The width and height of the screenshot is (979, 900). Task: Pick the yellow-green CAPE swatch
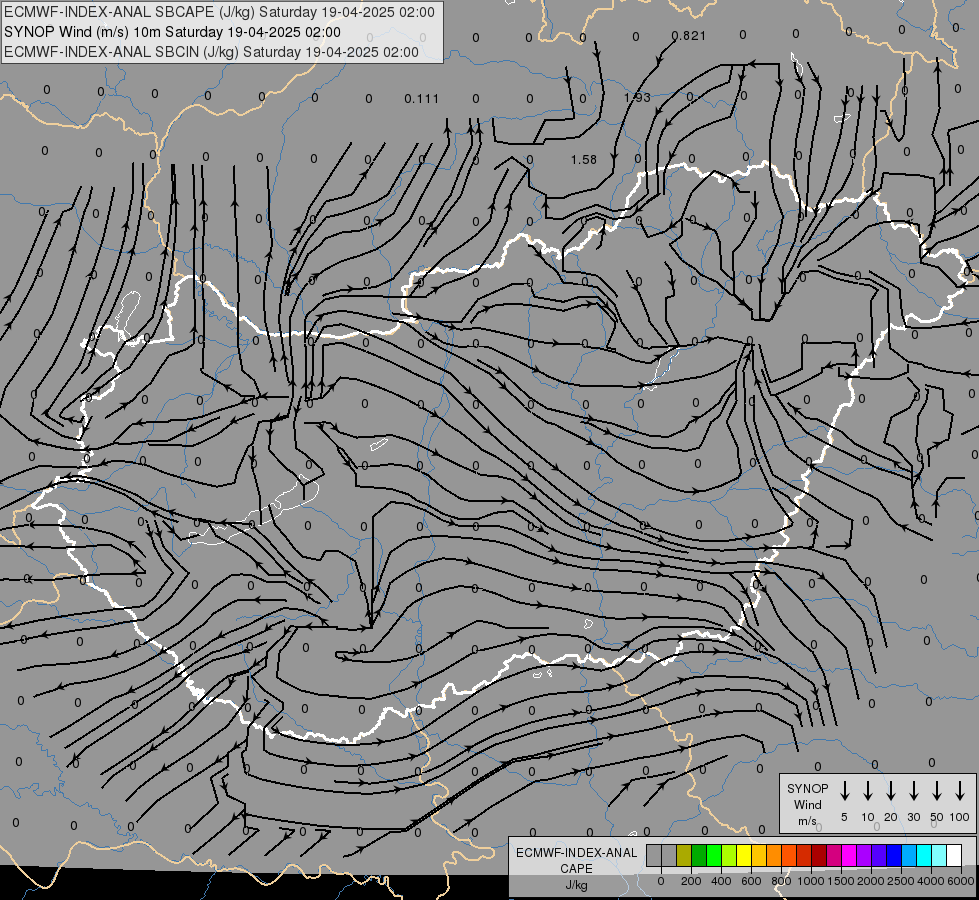(729, 855)
